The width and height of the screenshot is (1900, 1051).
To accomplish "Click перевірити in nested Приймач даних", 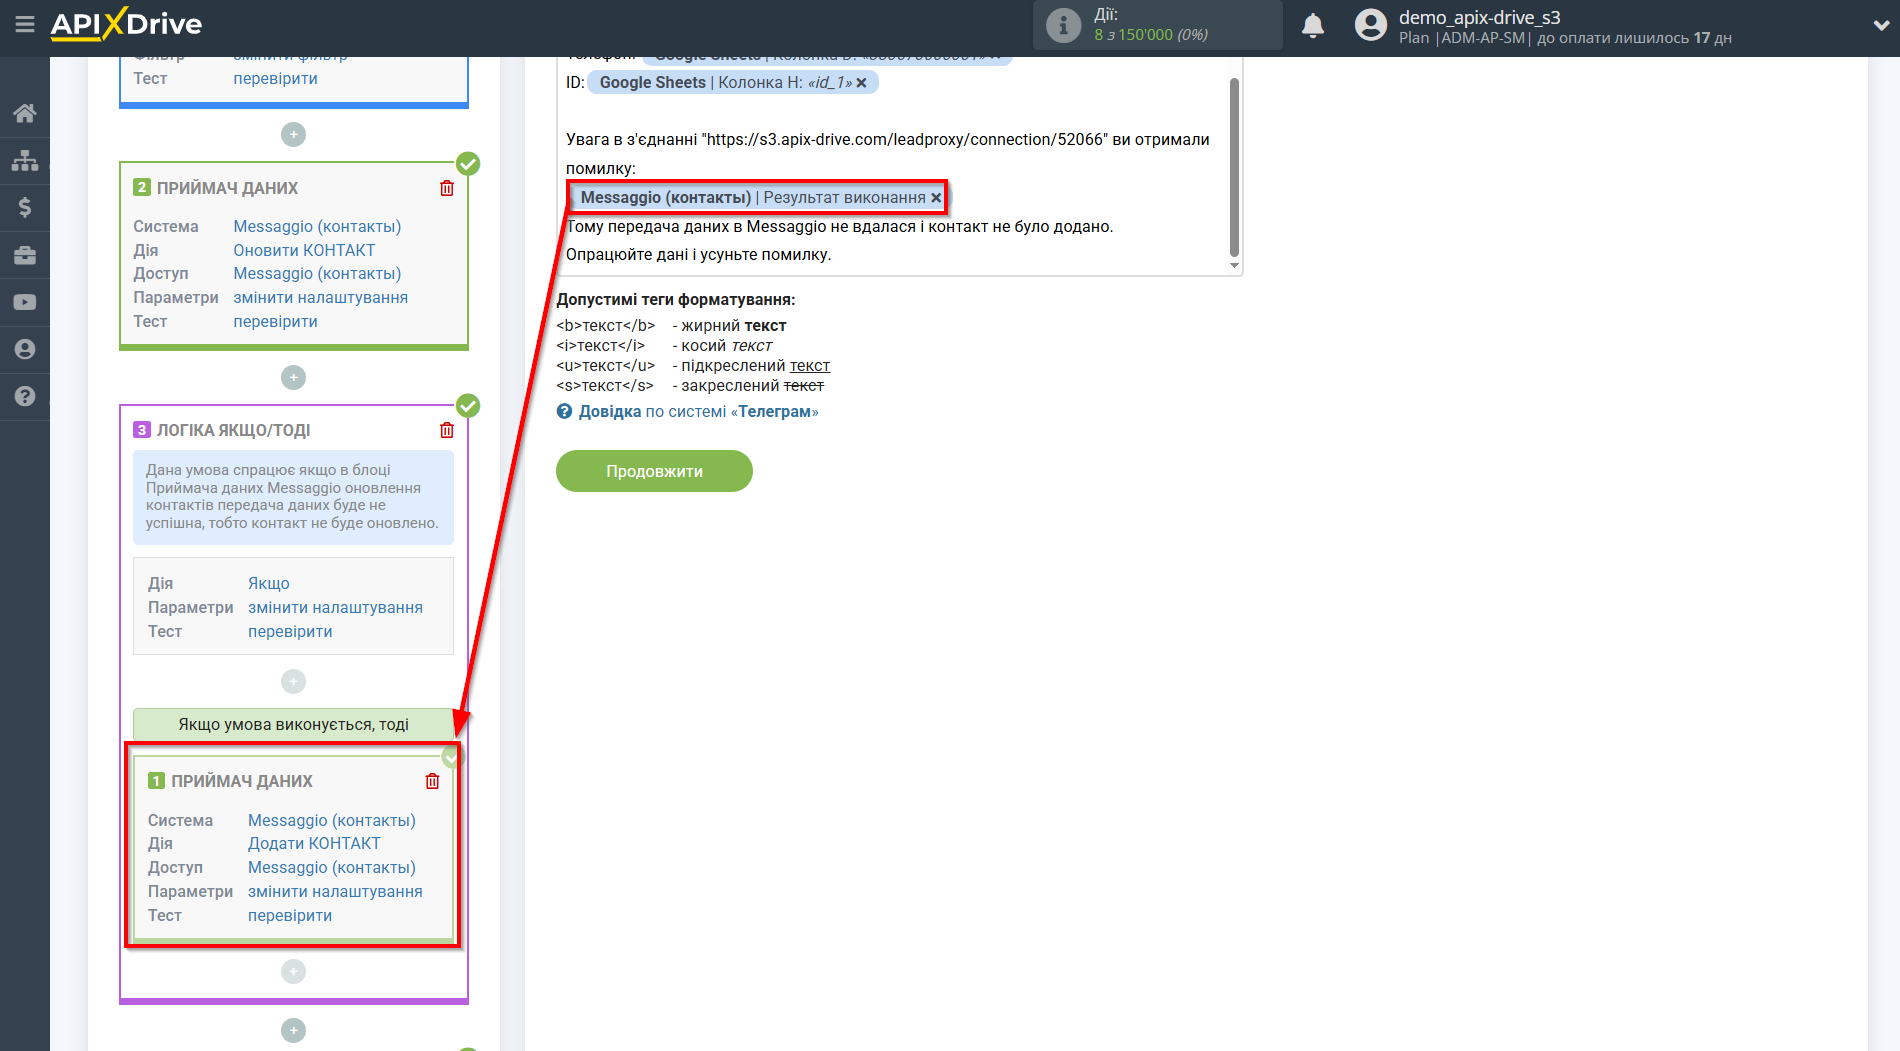I will [x=290, y=916].
